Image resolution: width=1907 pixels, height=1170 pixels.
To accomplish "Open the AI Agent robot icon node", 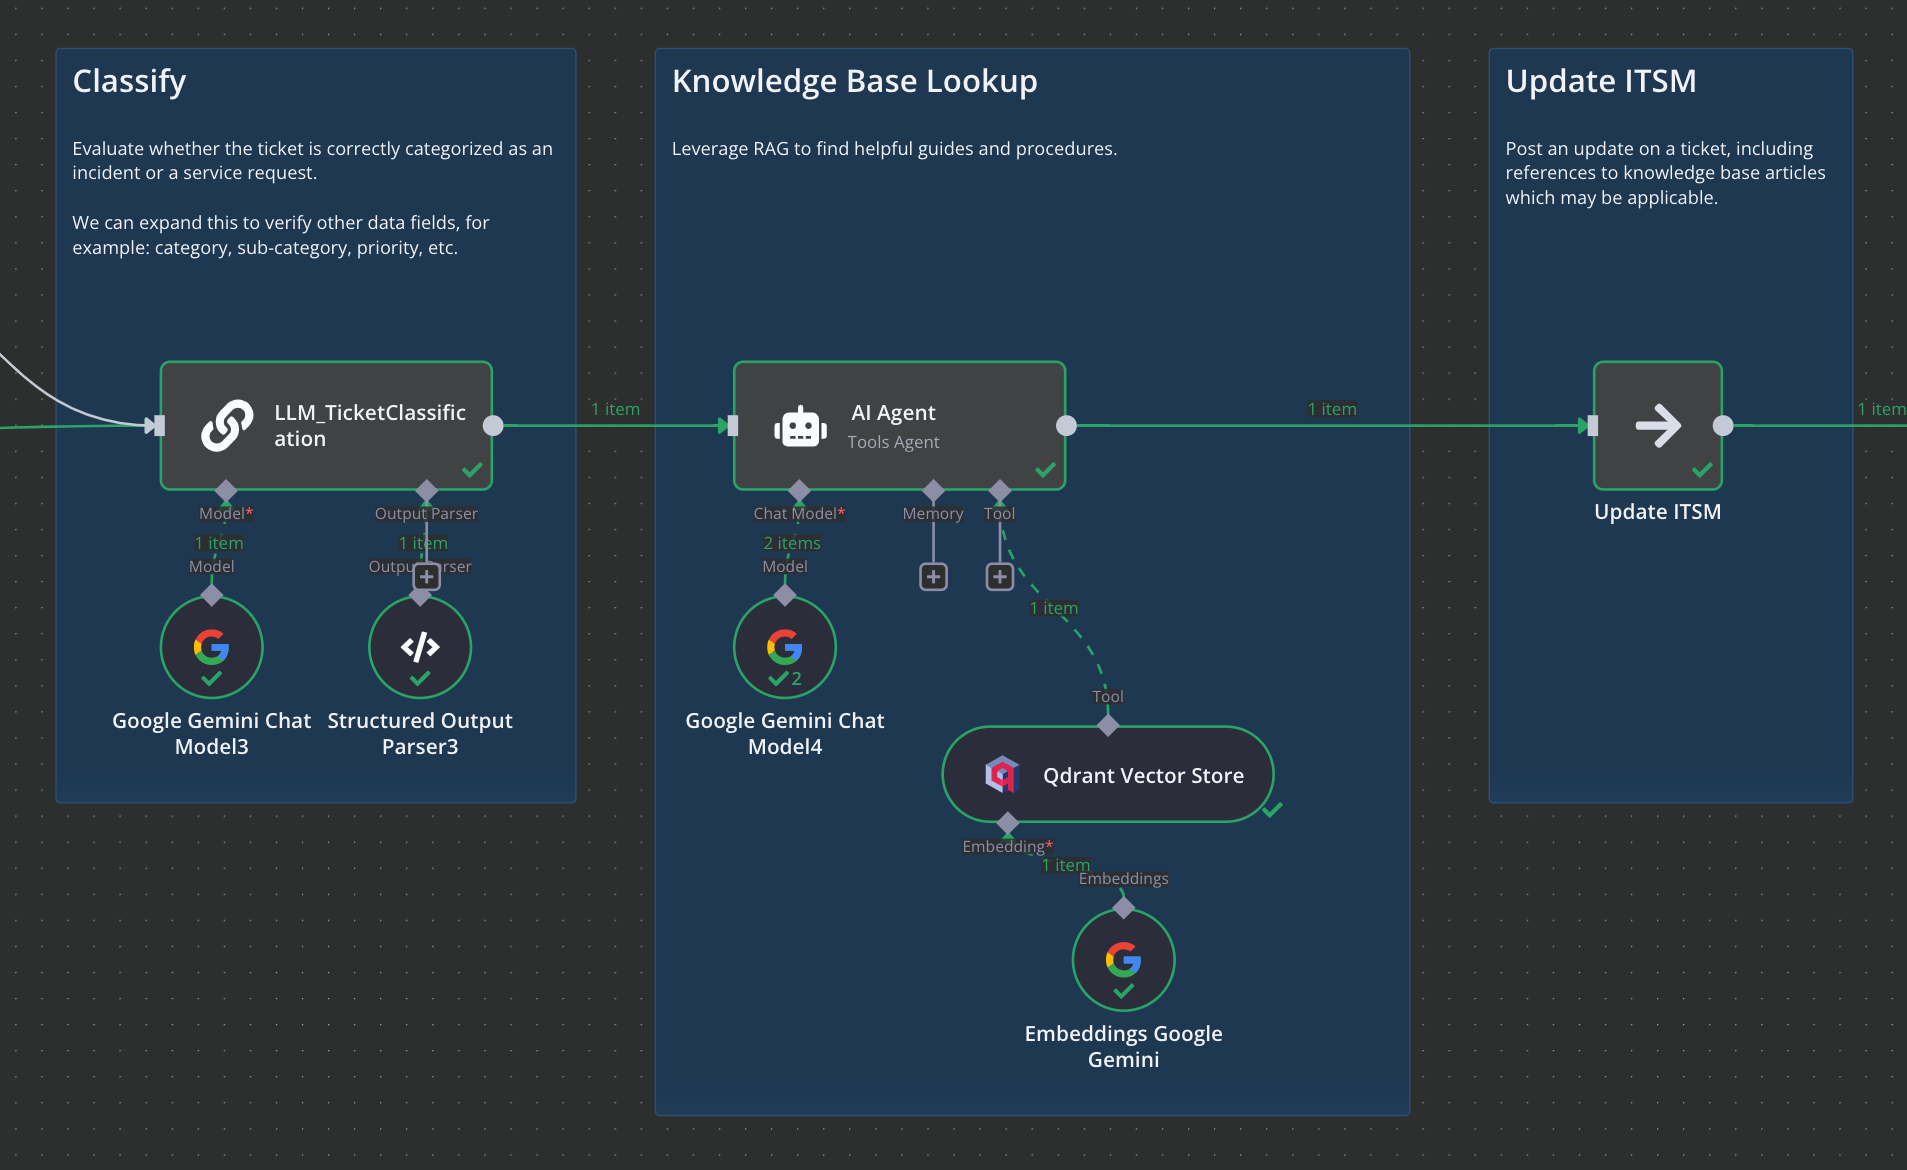I will 800,427.
